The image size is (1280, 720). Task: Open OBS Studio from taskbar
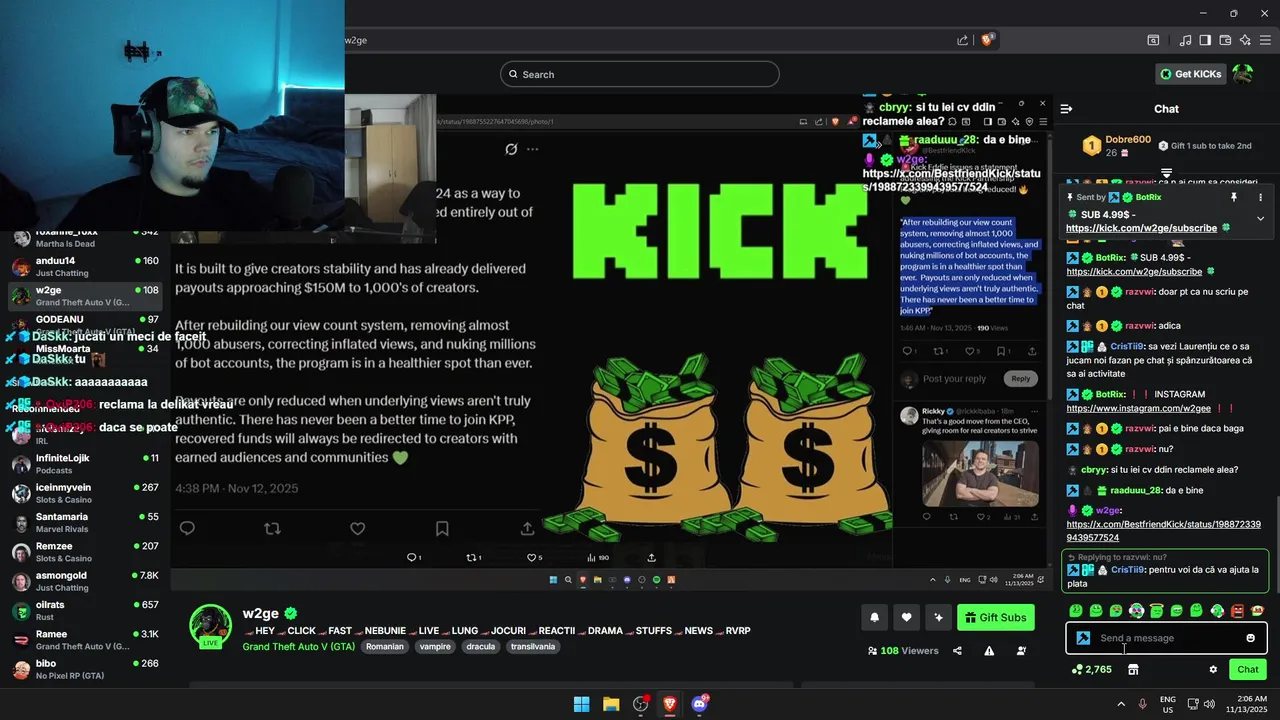tap(641, 704)
